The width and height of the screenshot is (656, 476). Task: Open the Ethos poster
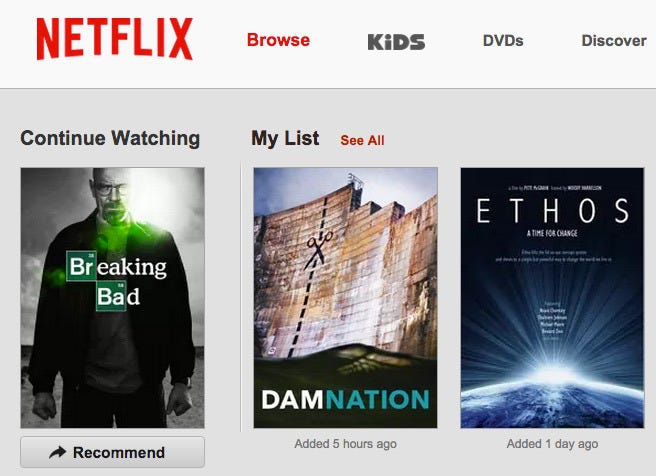click(x=552, y=298)
